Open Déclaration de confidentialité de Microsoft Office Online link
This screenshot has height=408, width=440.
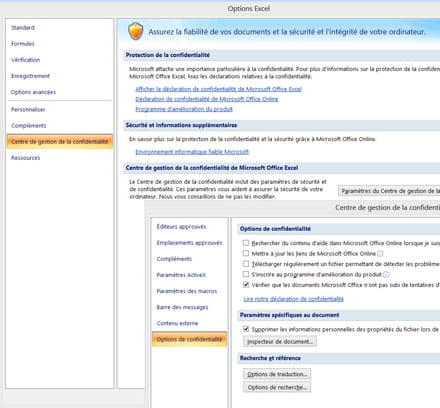click(207, 99)
